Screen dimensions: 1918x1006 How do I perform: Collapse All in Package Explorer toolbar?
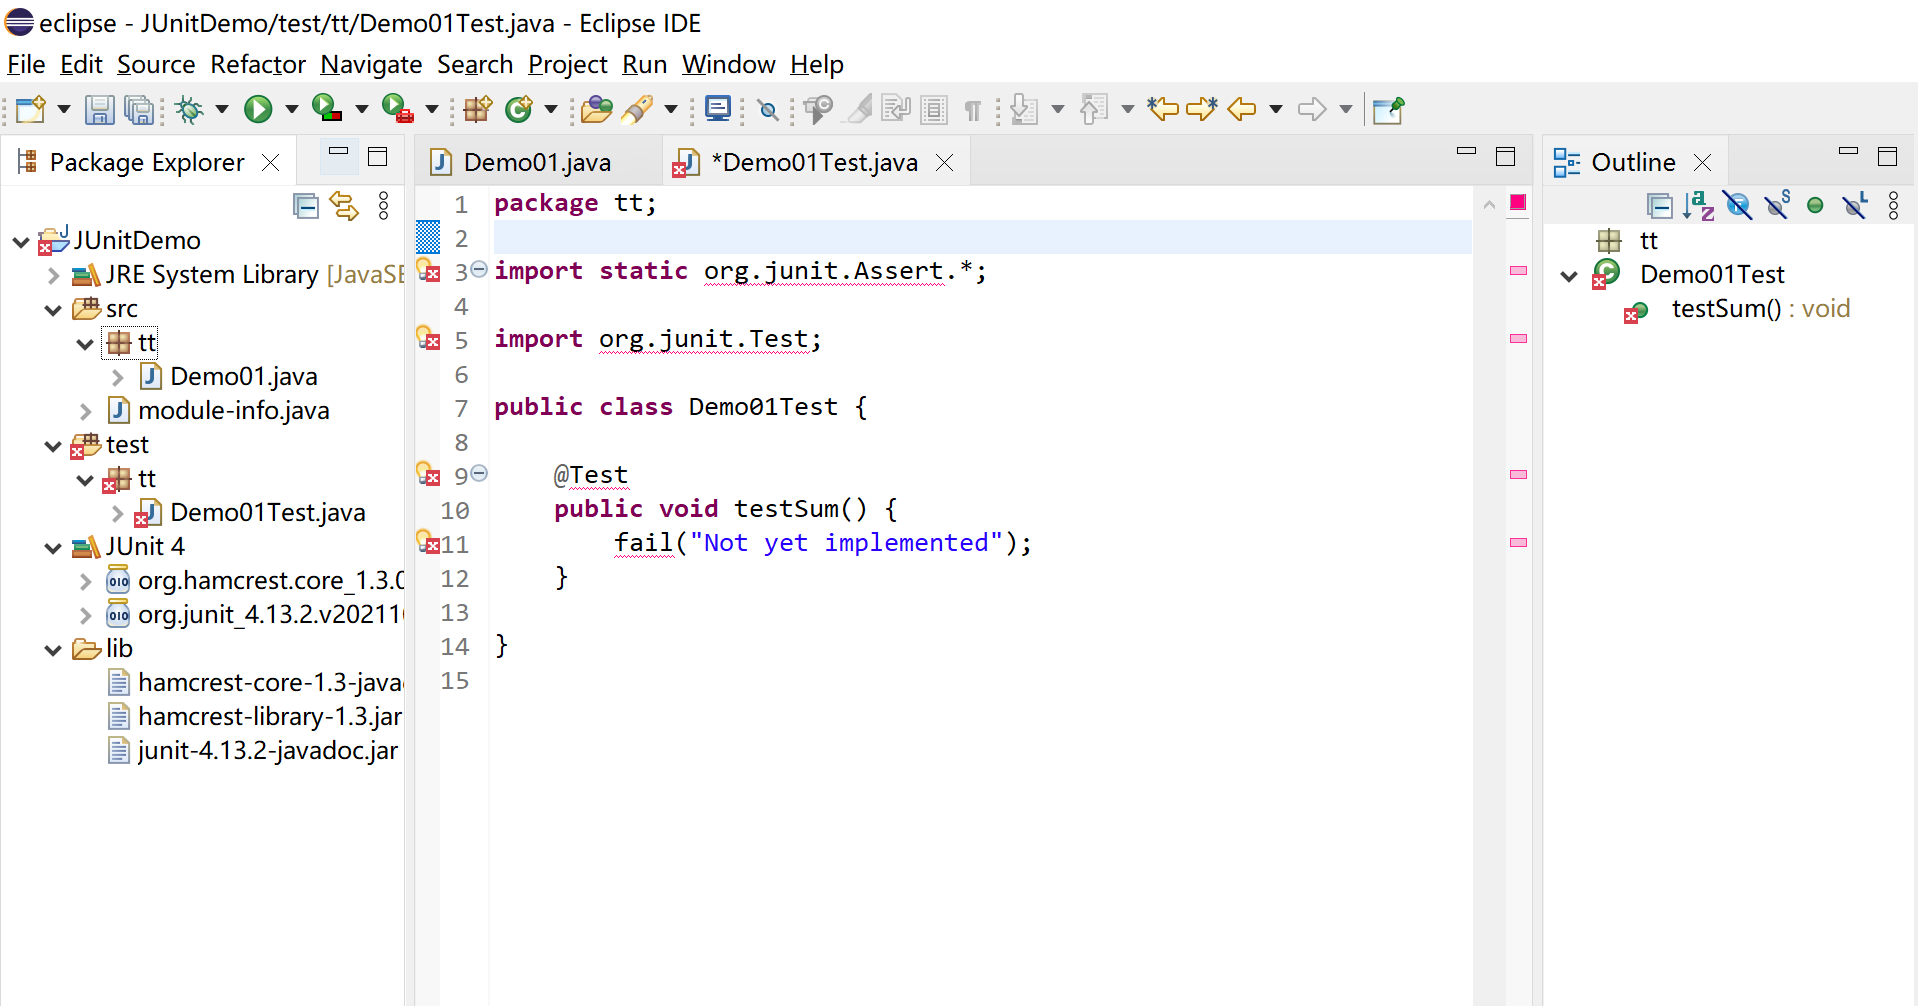pos(306,206)
